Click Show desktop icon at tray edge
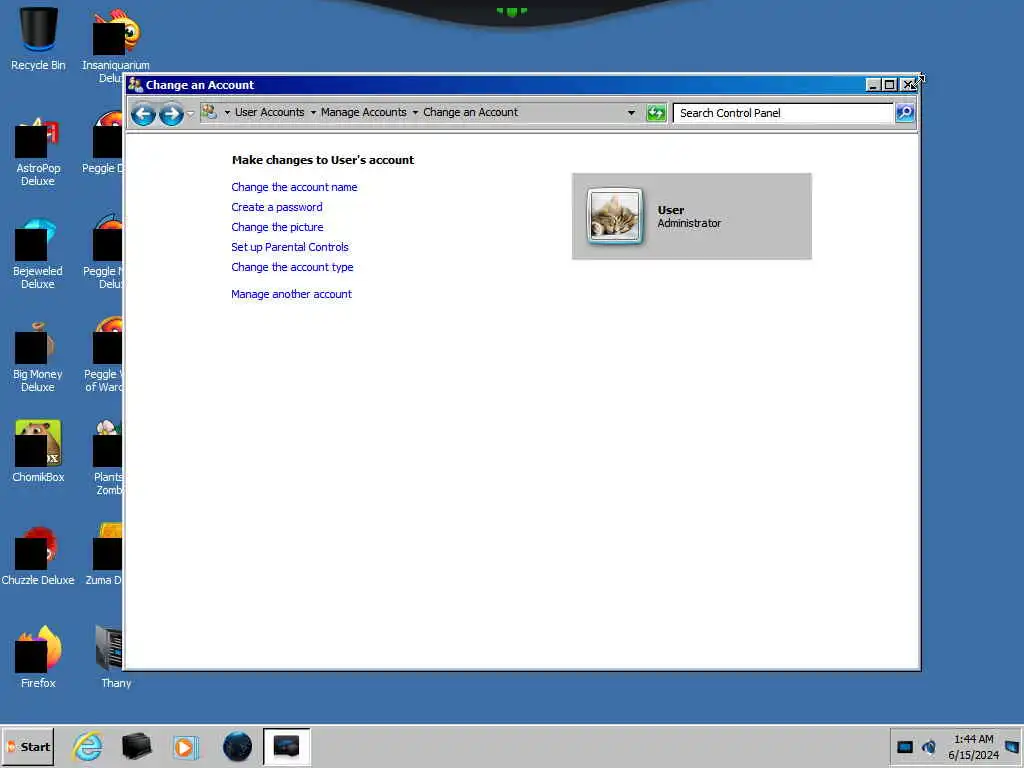Viewport: 1024px width, 768px height. (1012, 746)
